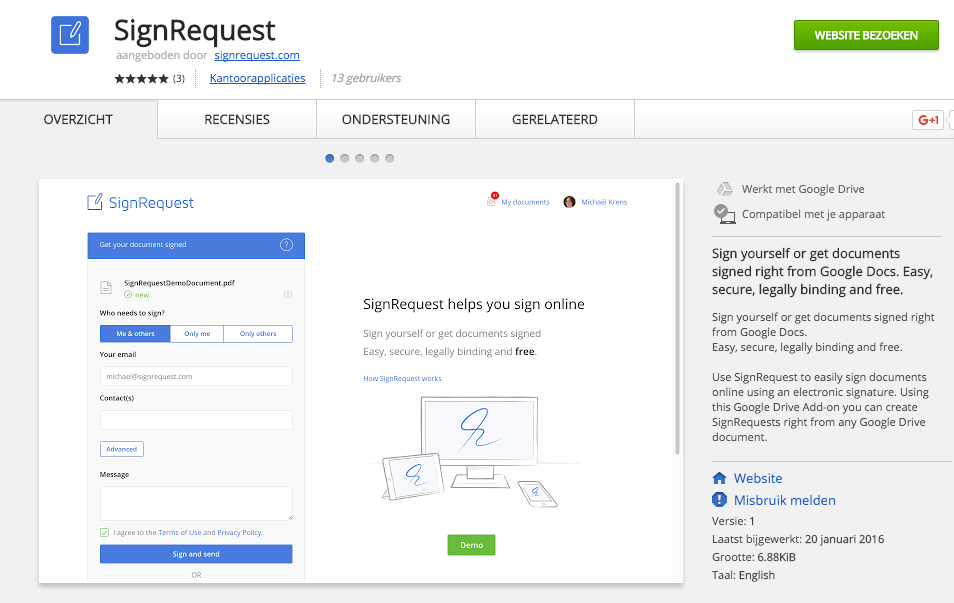
Task: Open the Terms of Use link
Action: pos(179,532)
